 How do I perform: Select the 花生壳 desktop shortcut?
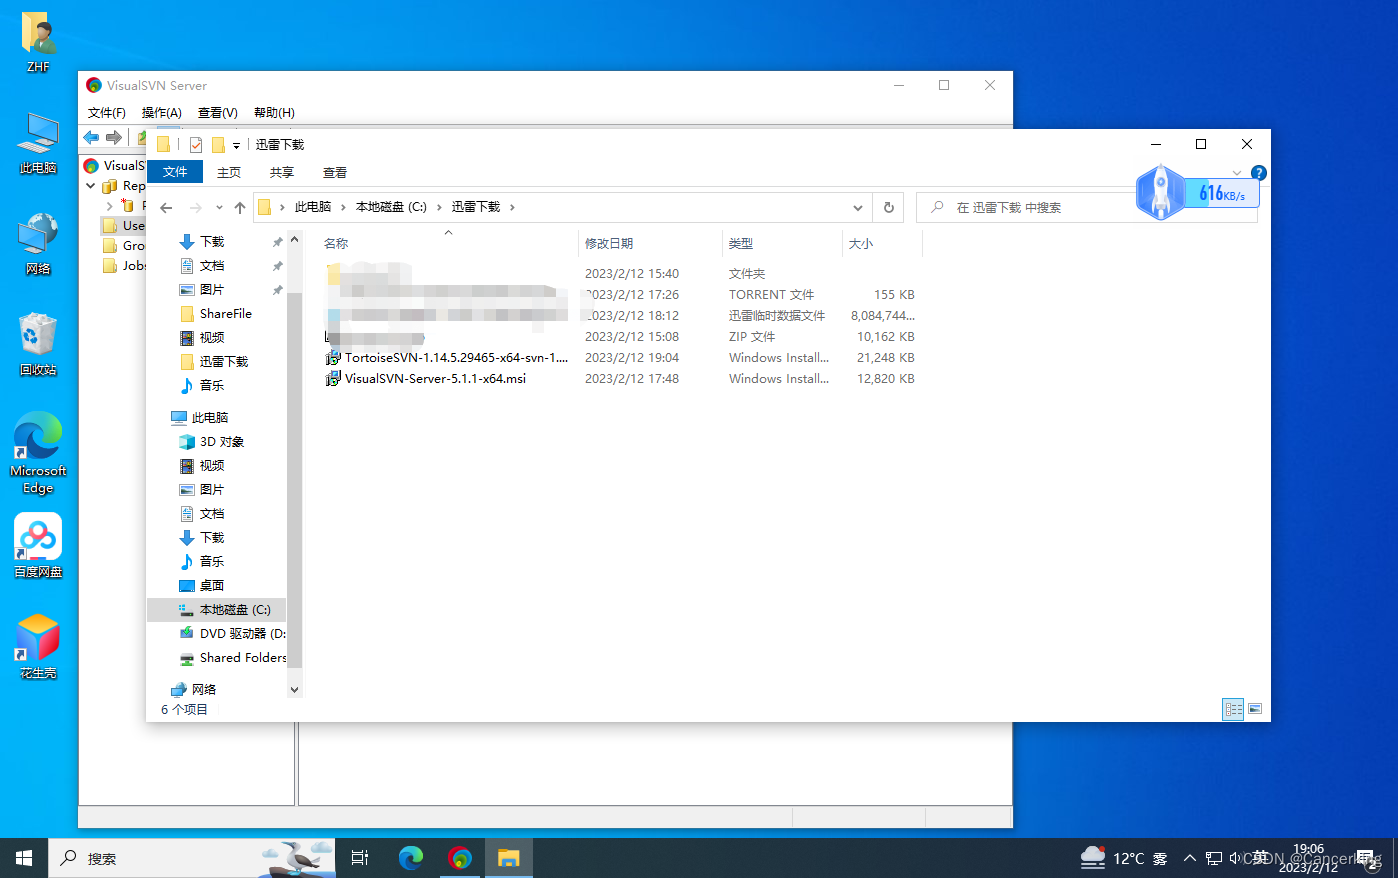click(x=38, y=647)
